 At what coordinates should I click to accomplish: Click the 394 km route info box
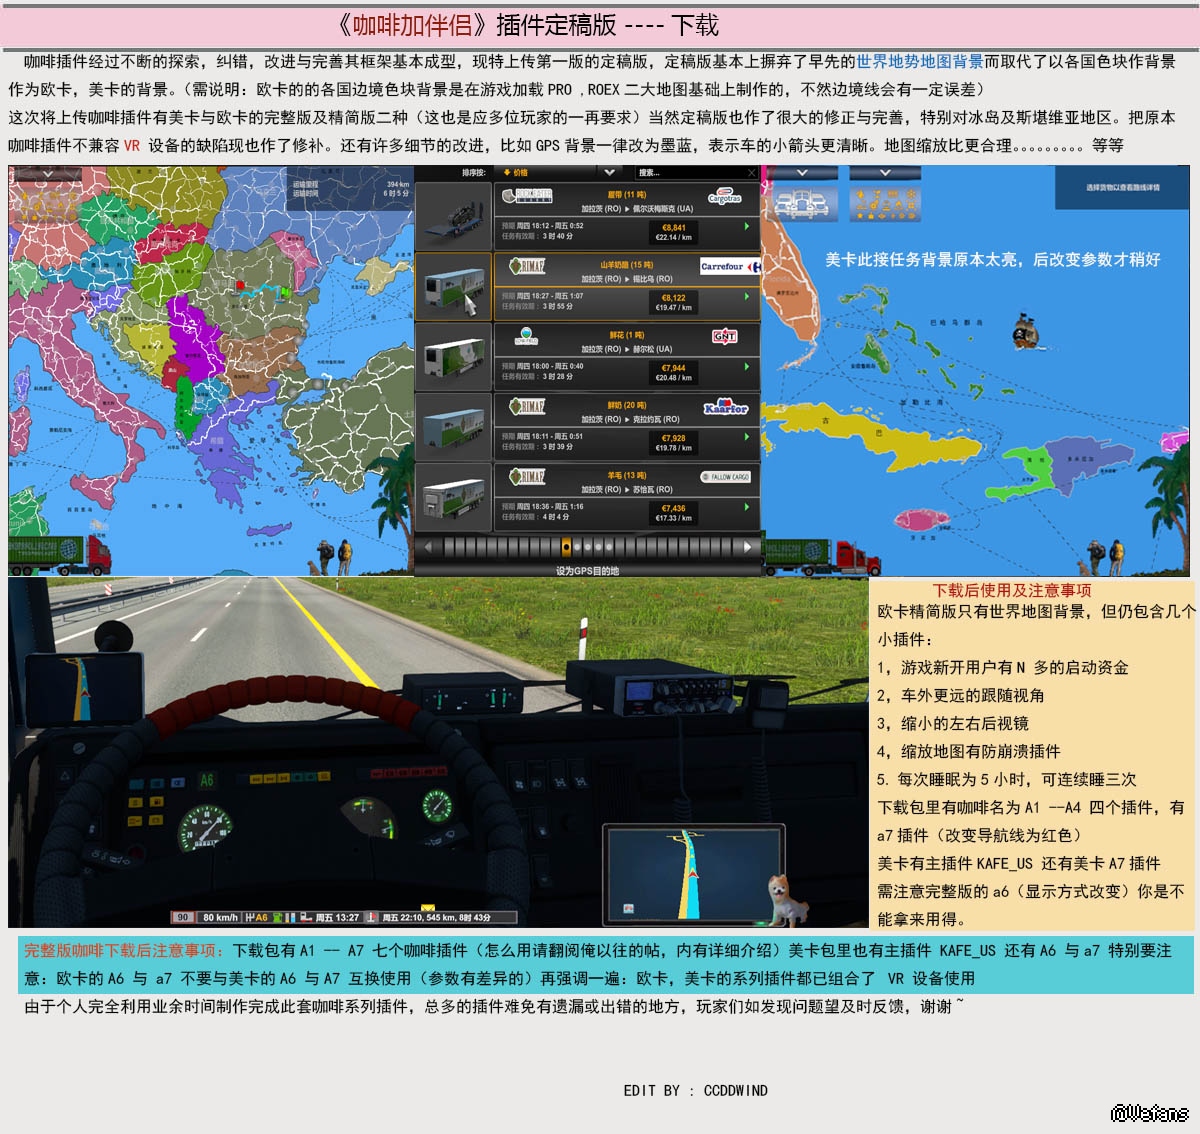coord(350,189)
